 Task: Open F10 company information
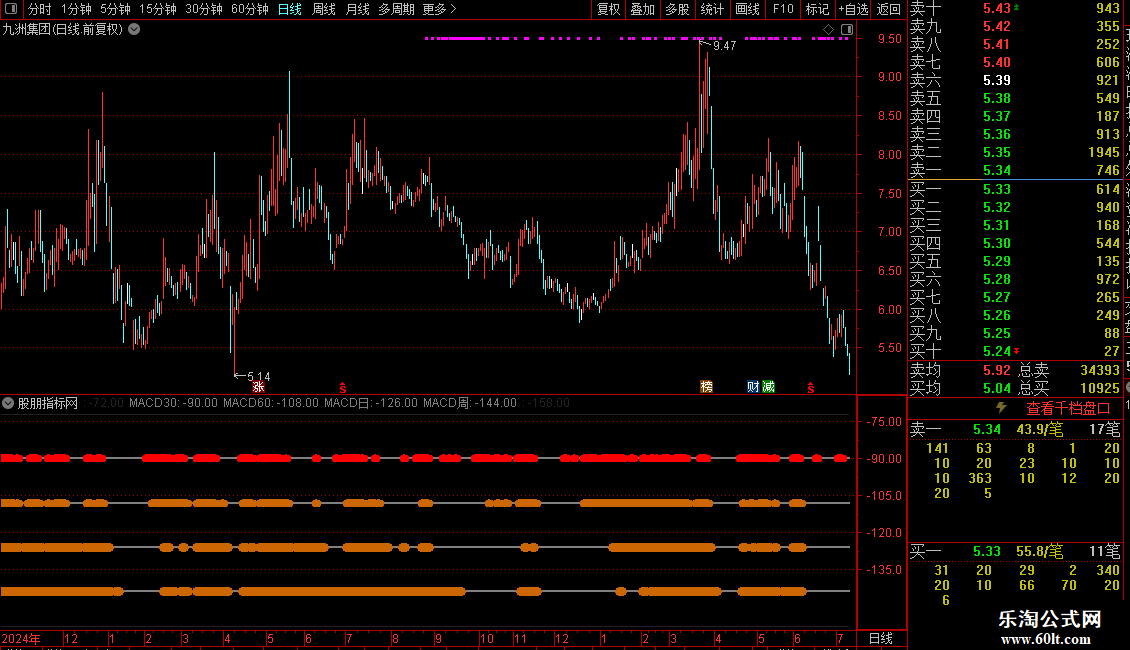(783, 9)
